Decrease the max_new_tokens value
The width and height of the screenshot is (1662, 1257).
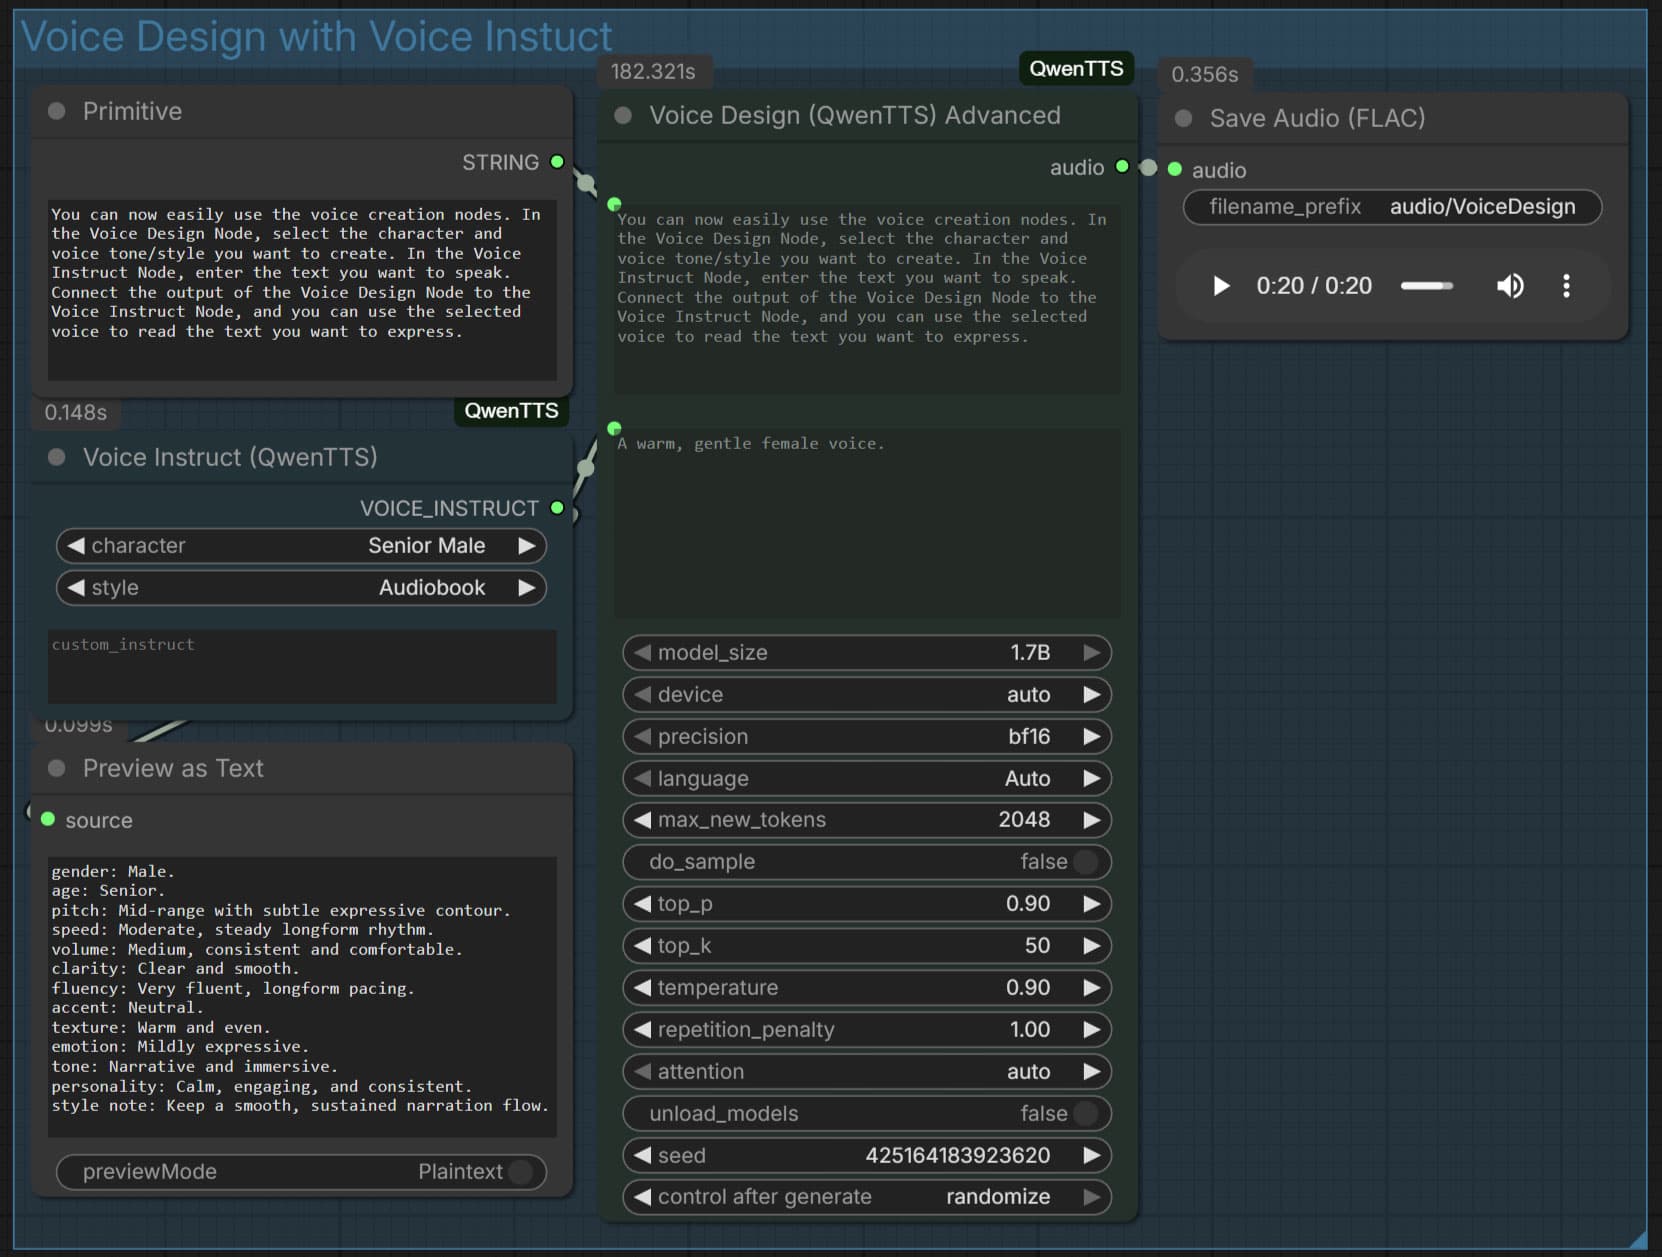[642, 820]
